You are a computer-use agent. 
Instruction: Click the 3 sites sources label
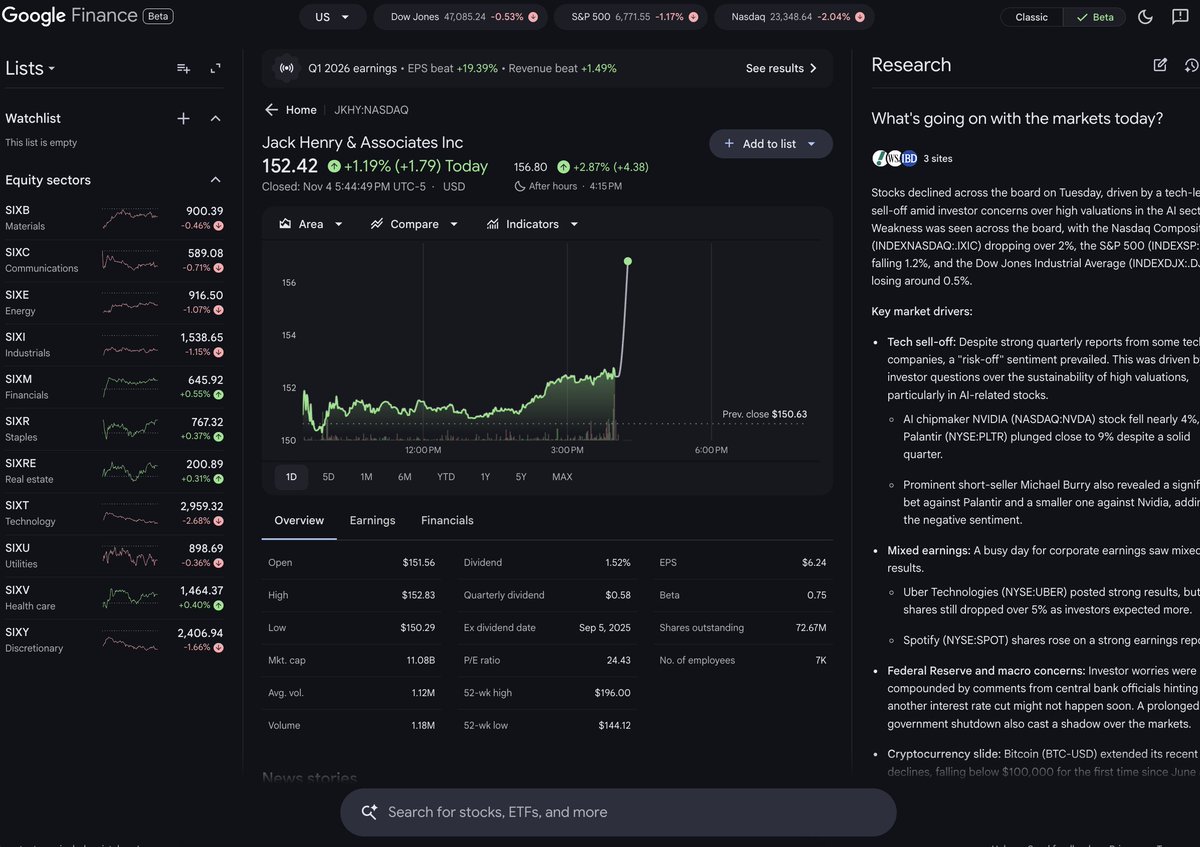[938, 158]
